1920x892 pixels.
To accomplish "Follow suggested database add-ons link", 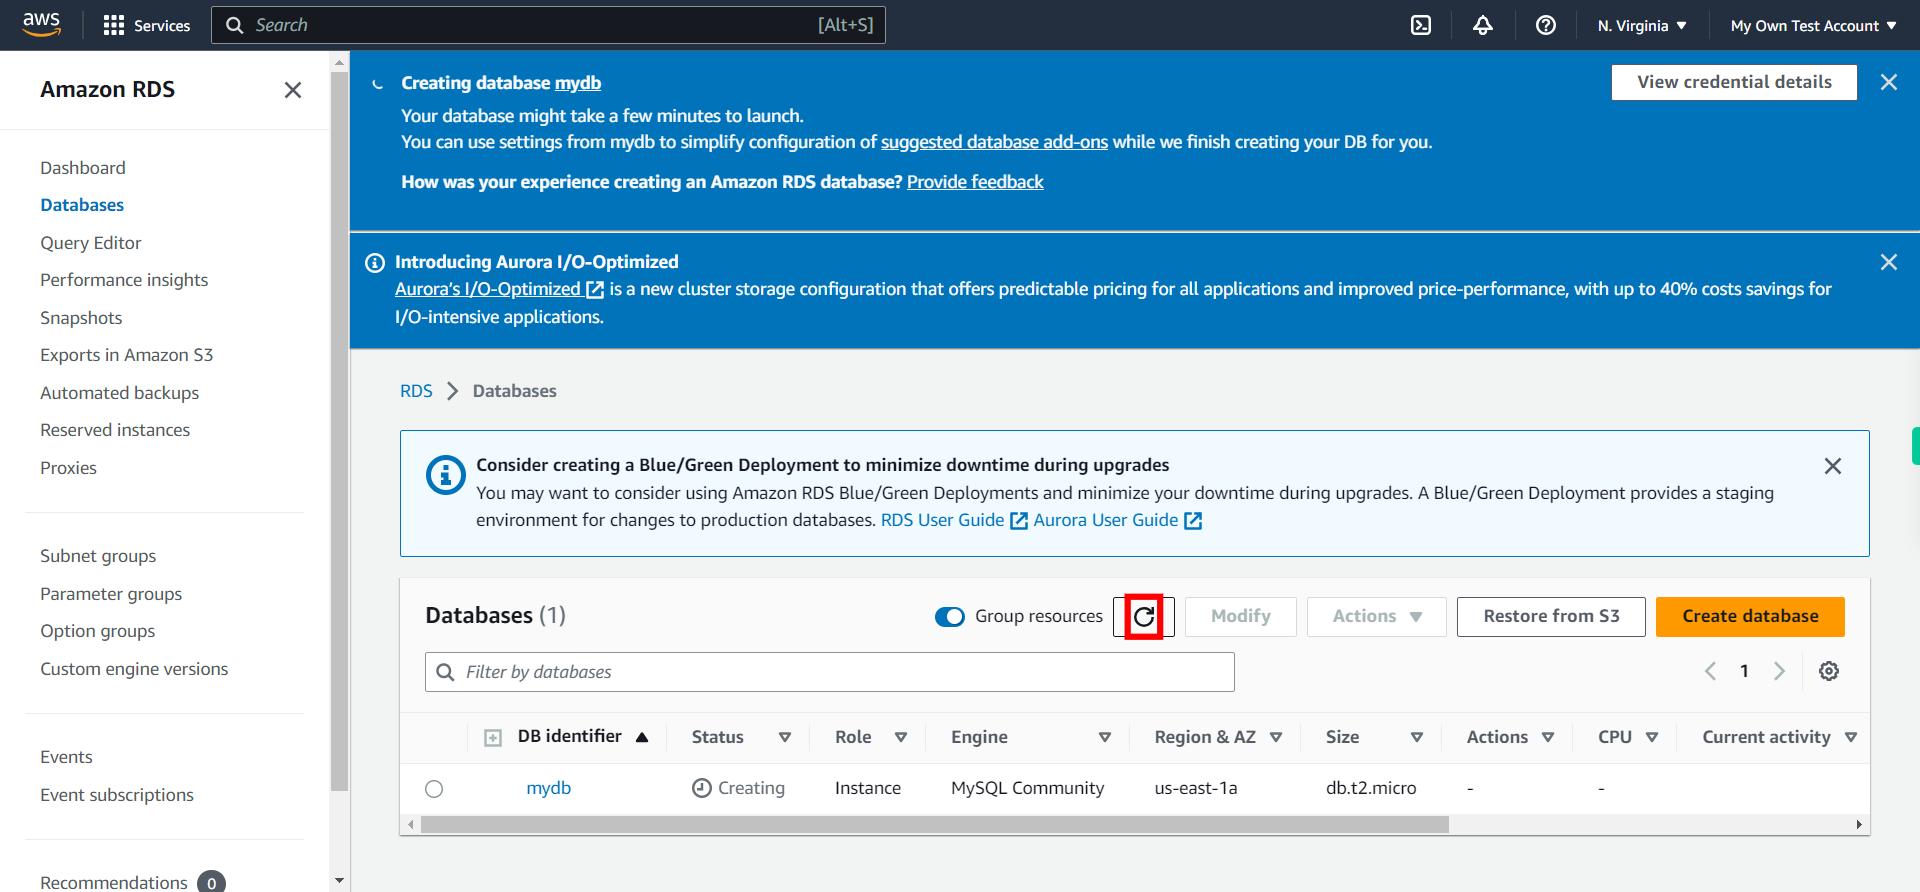I will 994,142.
